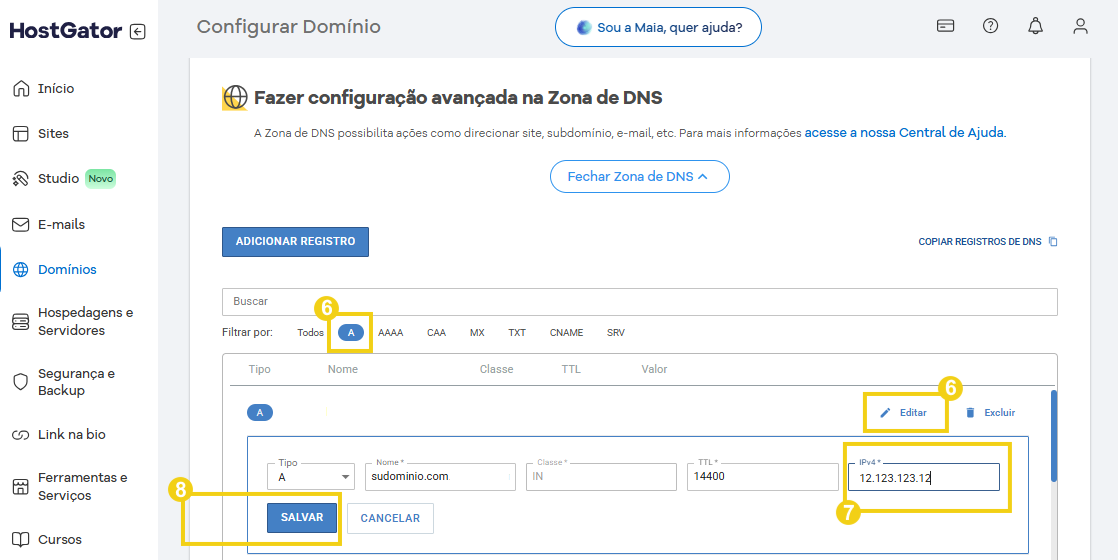Click the Maia assistant orb icon
This screenshot has height=560, width=1118.
coord(584,28)
